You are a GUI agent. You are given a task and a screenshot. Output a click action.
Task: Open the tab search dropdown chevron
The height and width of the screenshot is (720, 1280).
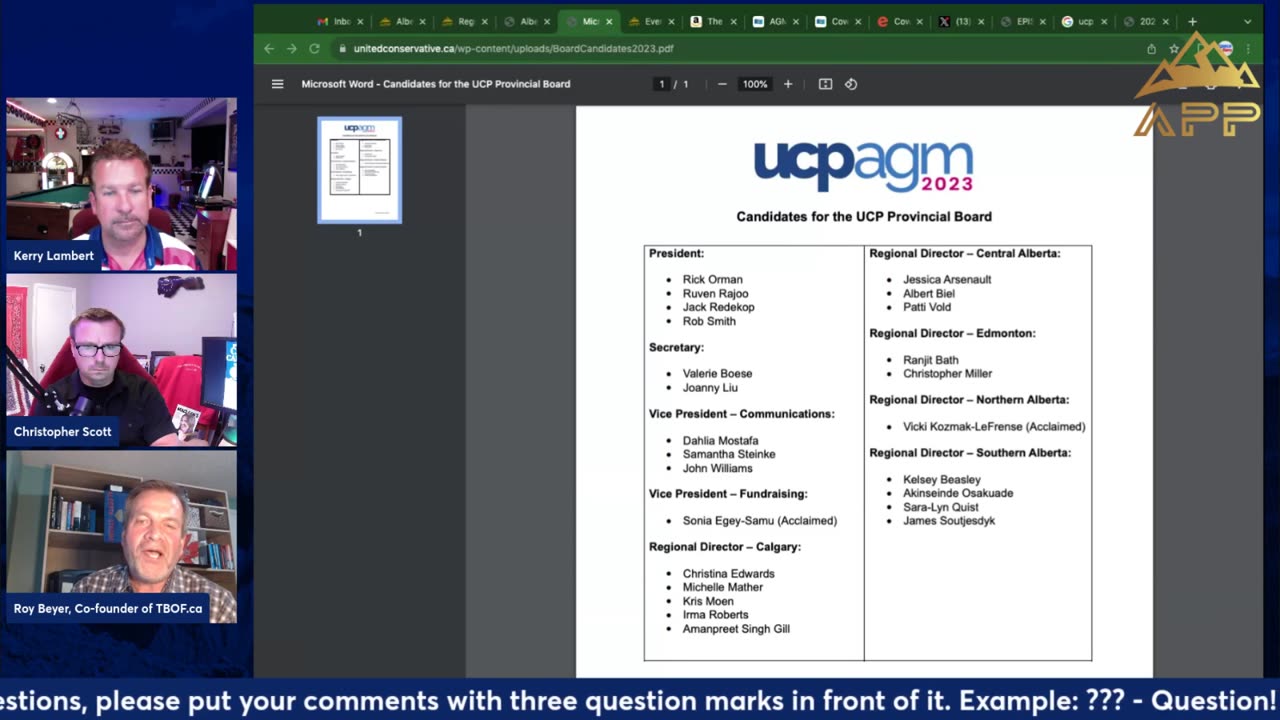1247,21
